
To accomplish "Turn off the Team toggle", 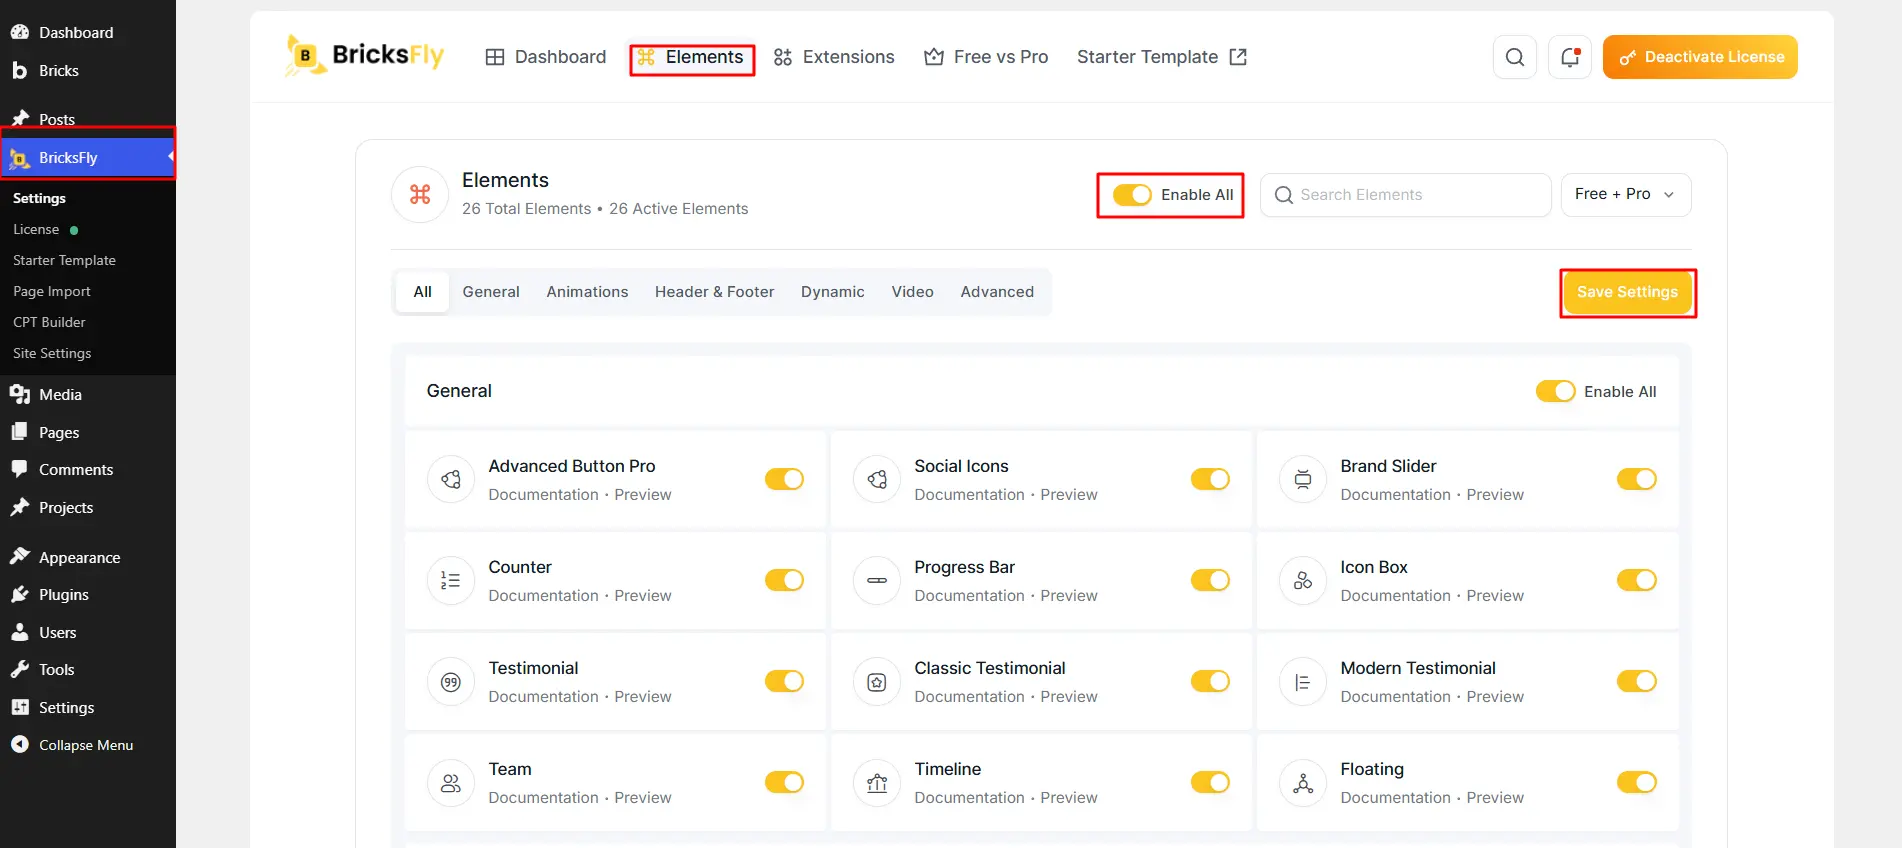I will tap(784, 782).
